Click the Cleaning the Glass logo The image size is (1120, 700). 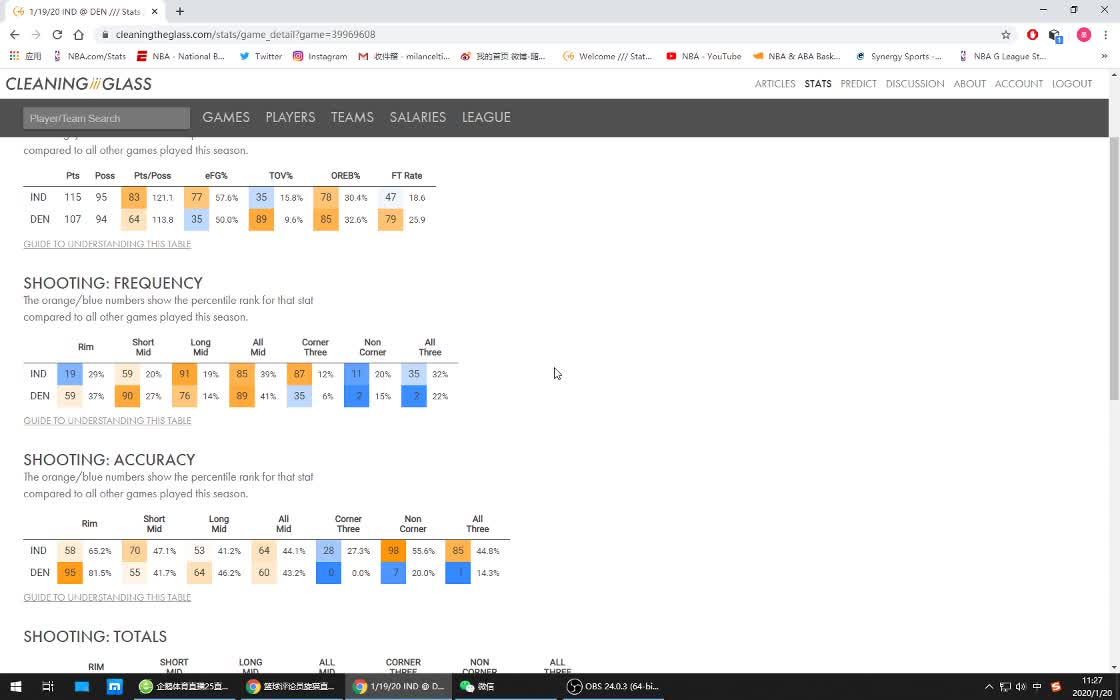[x=79, y=84]
